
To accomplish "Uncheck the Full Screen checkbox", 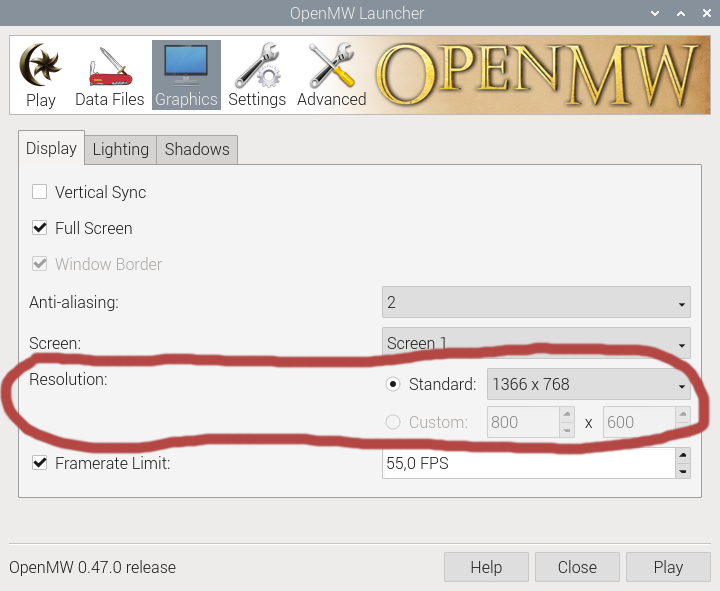I will pos(39,227).
